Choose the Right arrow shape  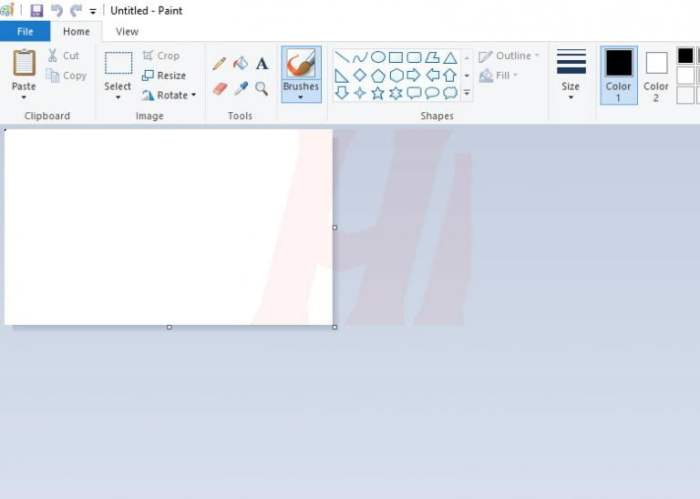click(414, 75)
